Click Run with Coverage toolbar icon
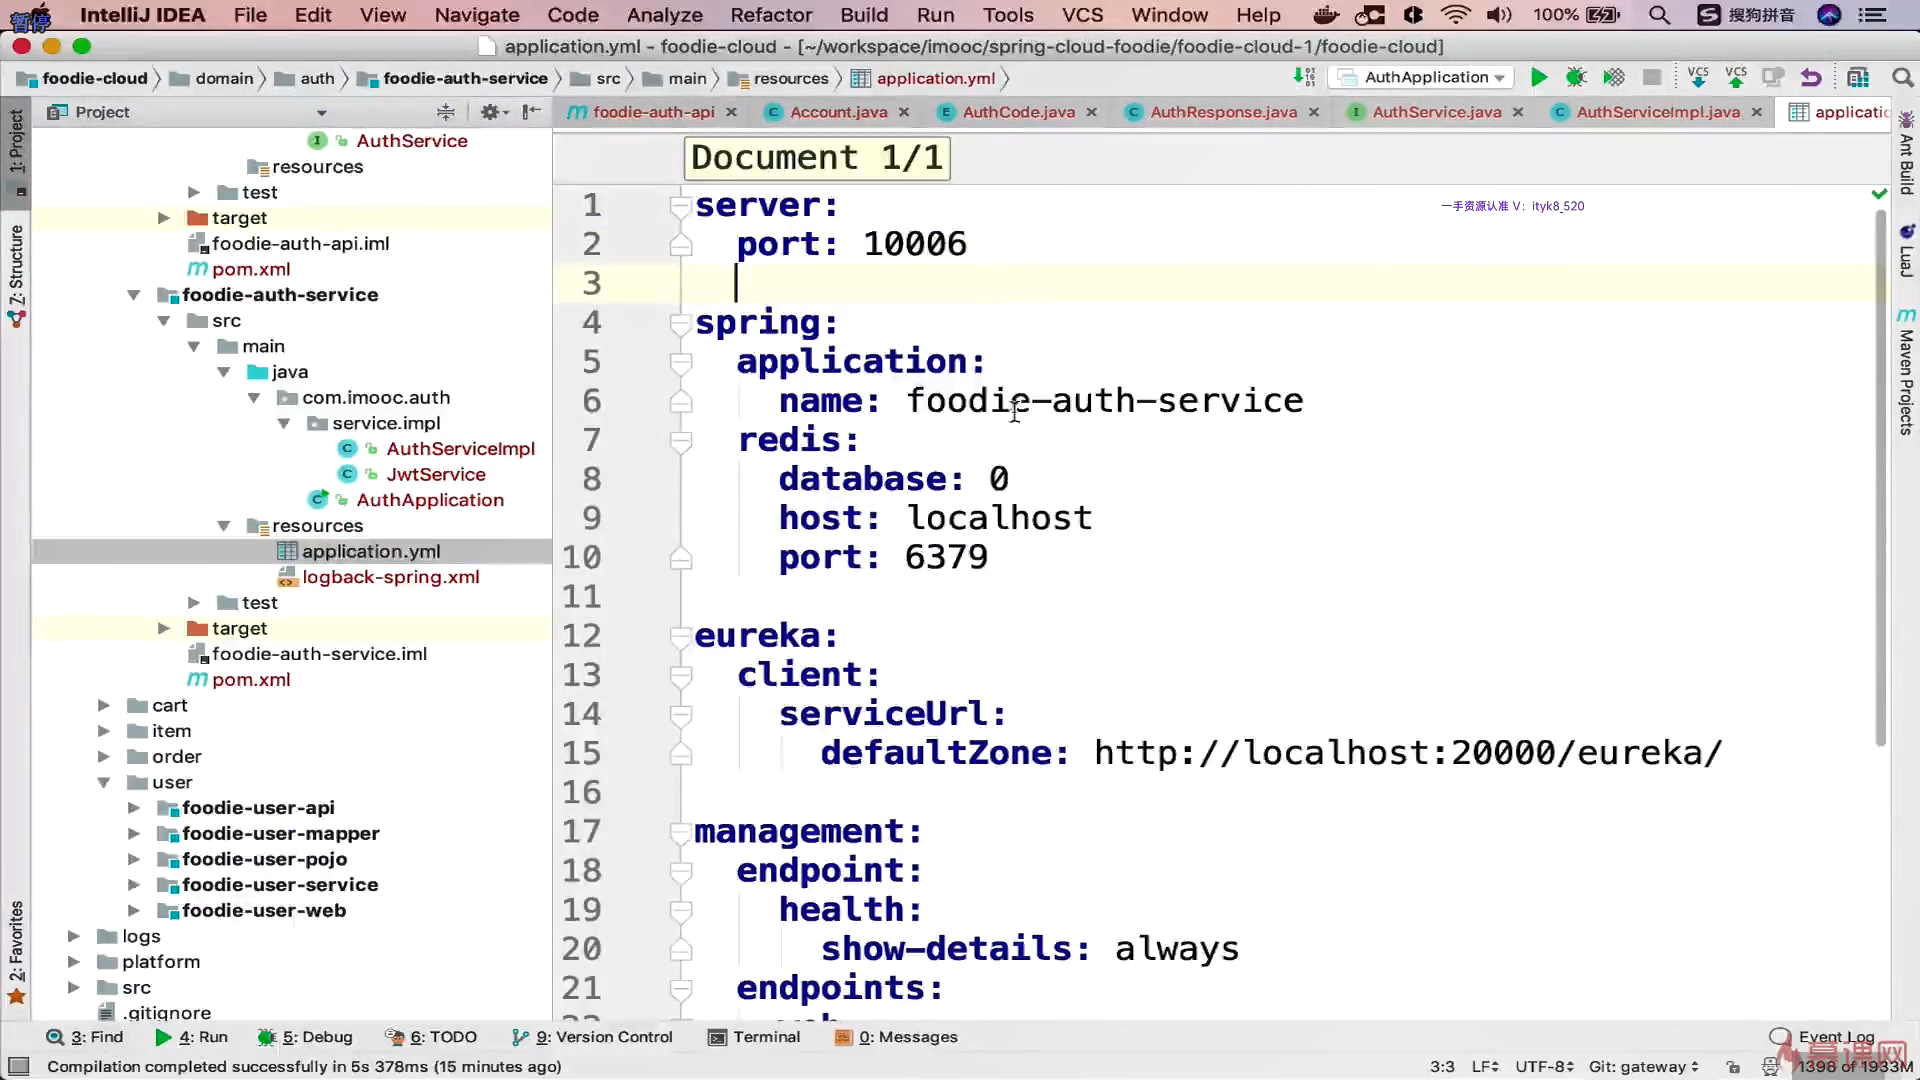Screen dimensions: 1920x1080 1613,77
